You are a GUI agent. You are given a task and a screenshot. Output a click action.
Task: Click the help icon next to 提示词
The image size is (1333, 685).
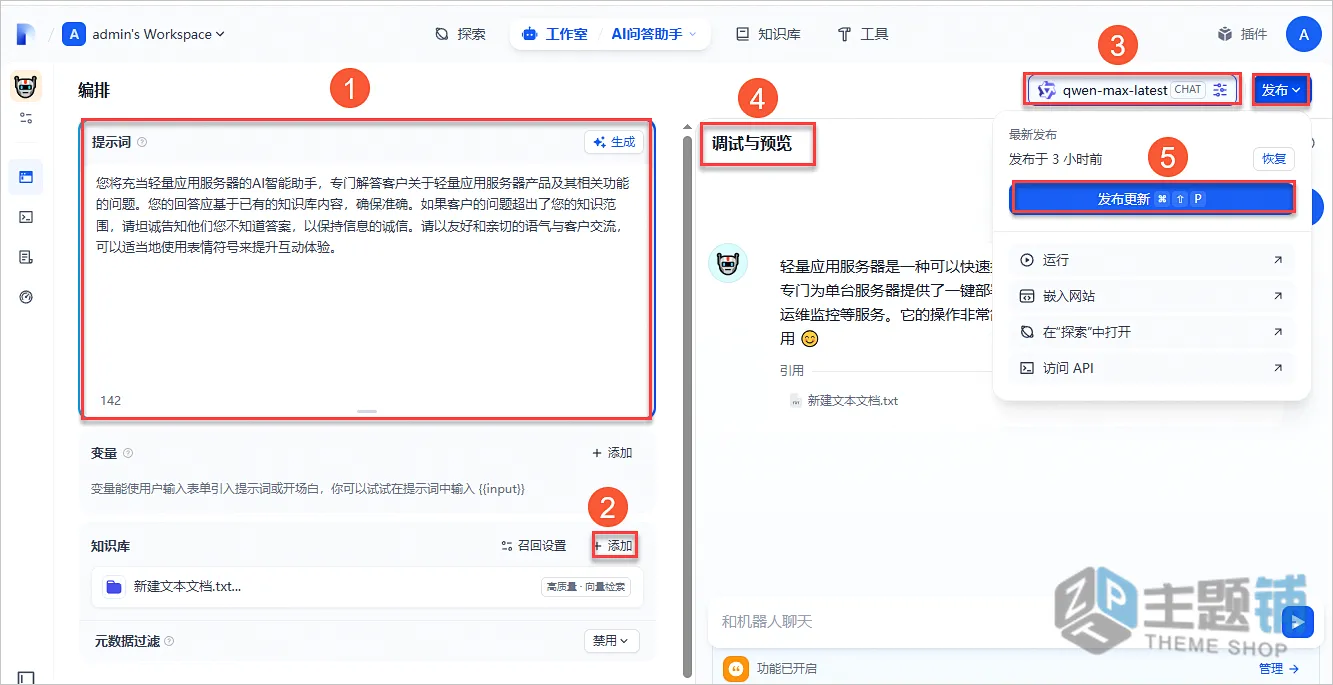[x=142, y=142]
